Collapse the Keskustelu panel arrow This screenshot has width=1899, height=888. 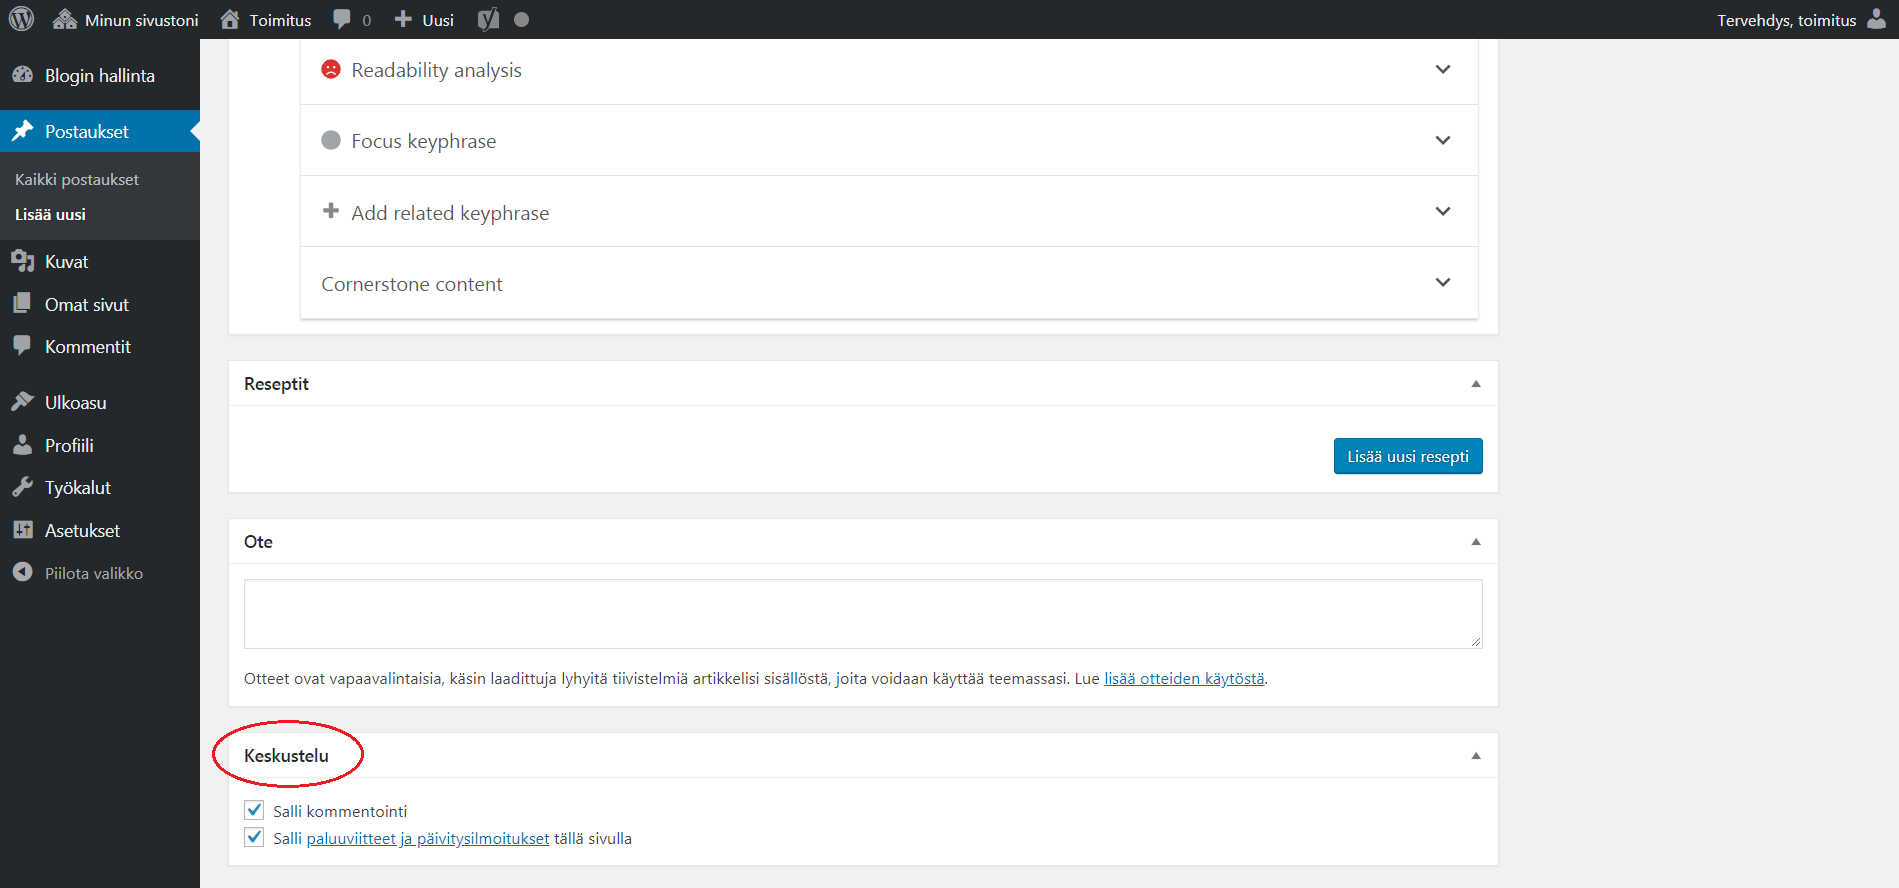point(1476,756)
